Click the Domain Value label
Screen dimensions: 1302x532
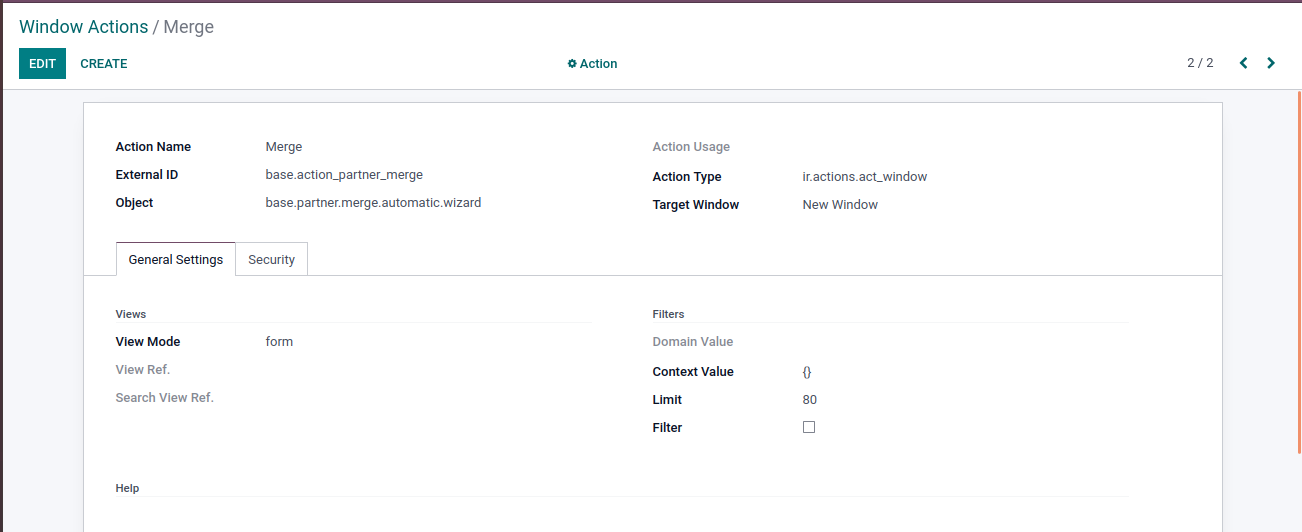[x=693, y=342]
